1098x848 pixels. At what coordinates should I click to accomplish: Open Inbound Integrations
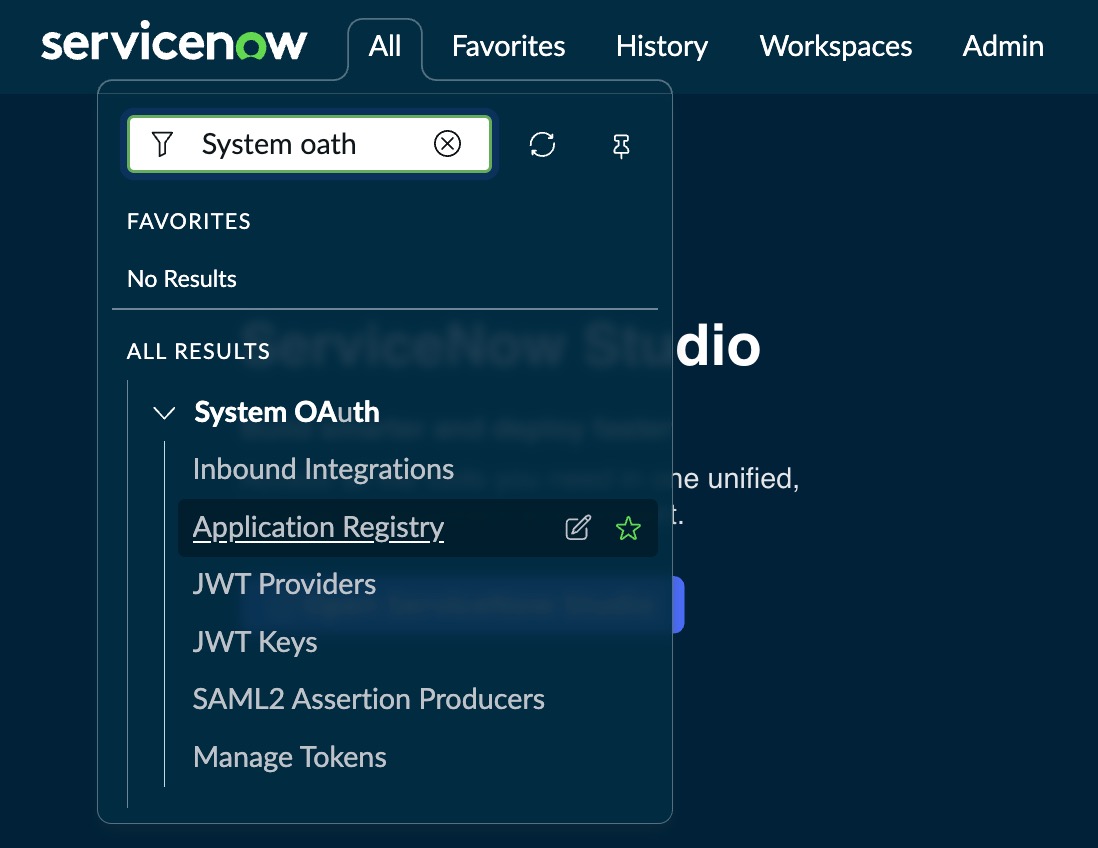(323, 469)
